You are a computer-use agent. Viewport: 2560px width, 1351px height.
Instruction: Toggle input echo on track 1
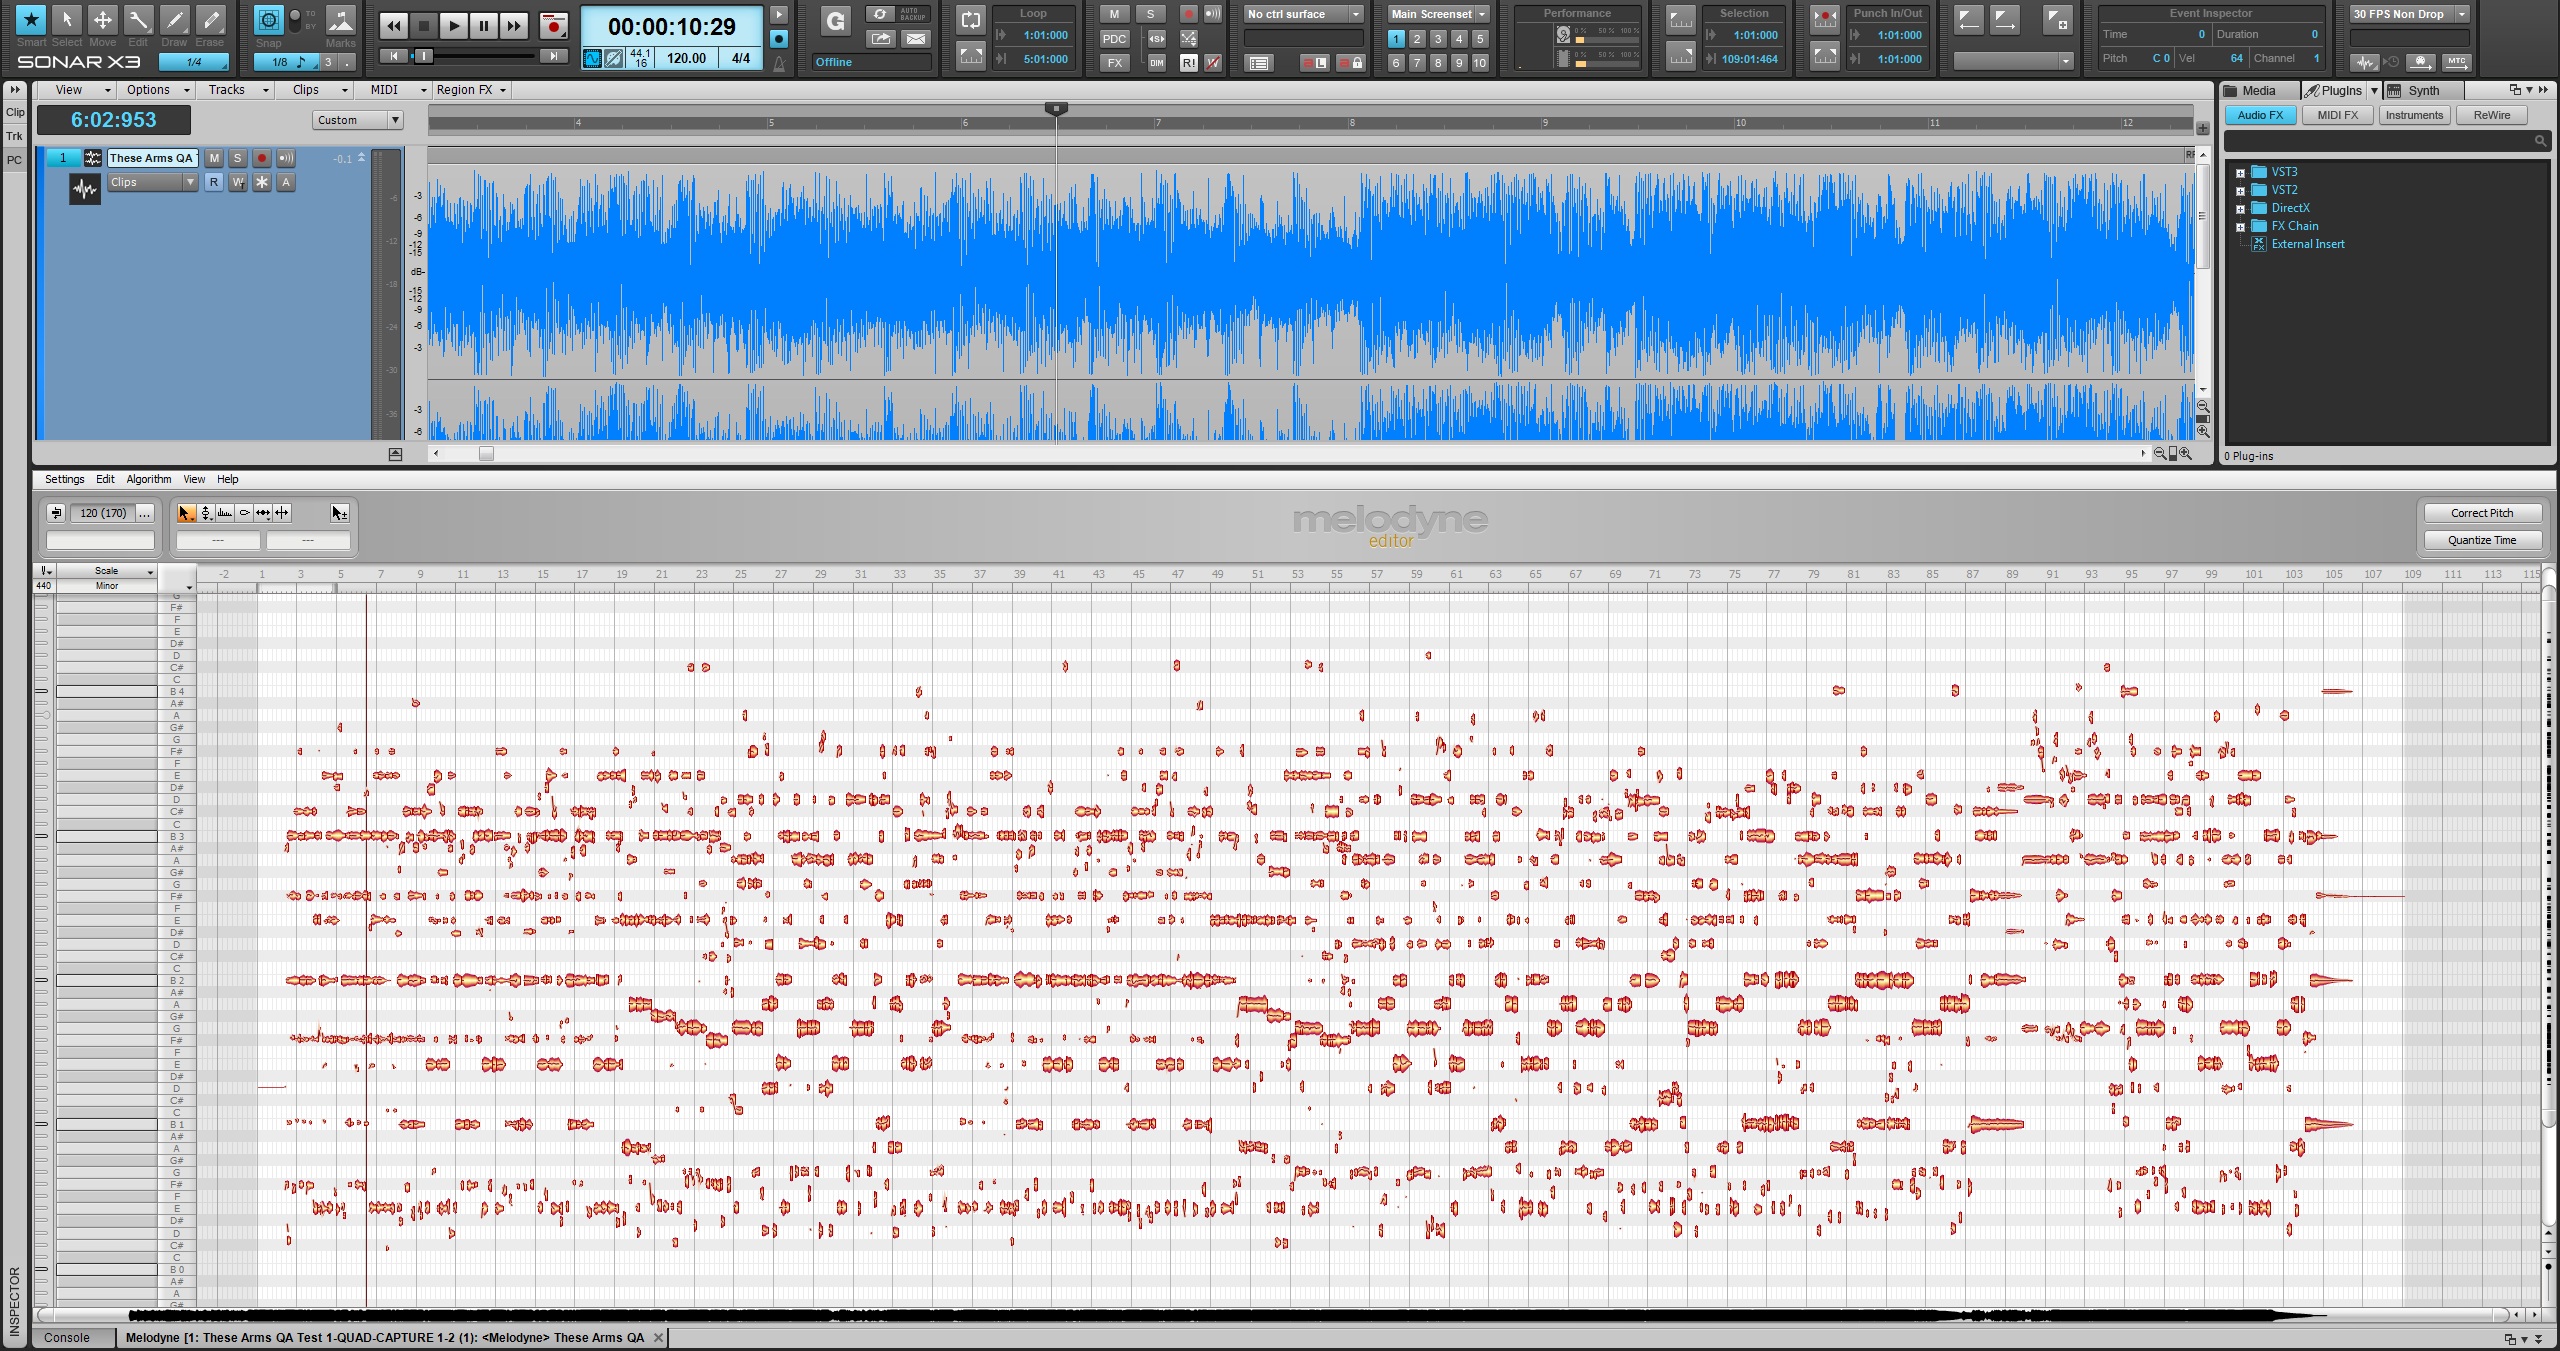[x=286, y=158]
